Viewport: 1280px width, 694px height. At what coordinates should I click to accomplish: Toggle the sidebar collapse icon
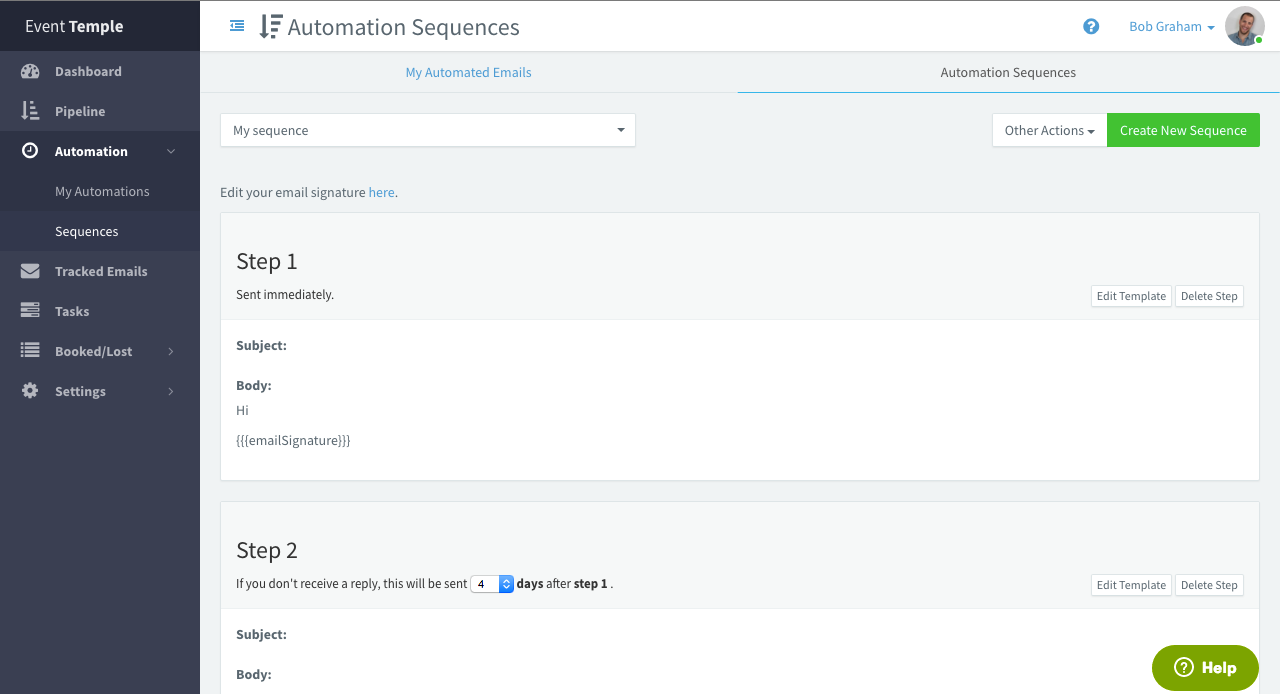[x=237, y=26]
